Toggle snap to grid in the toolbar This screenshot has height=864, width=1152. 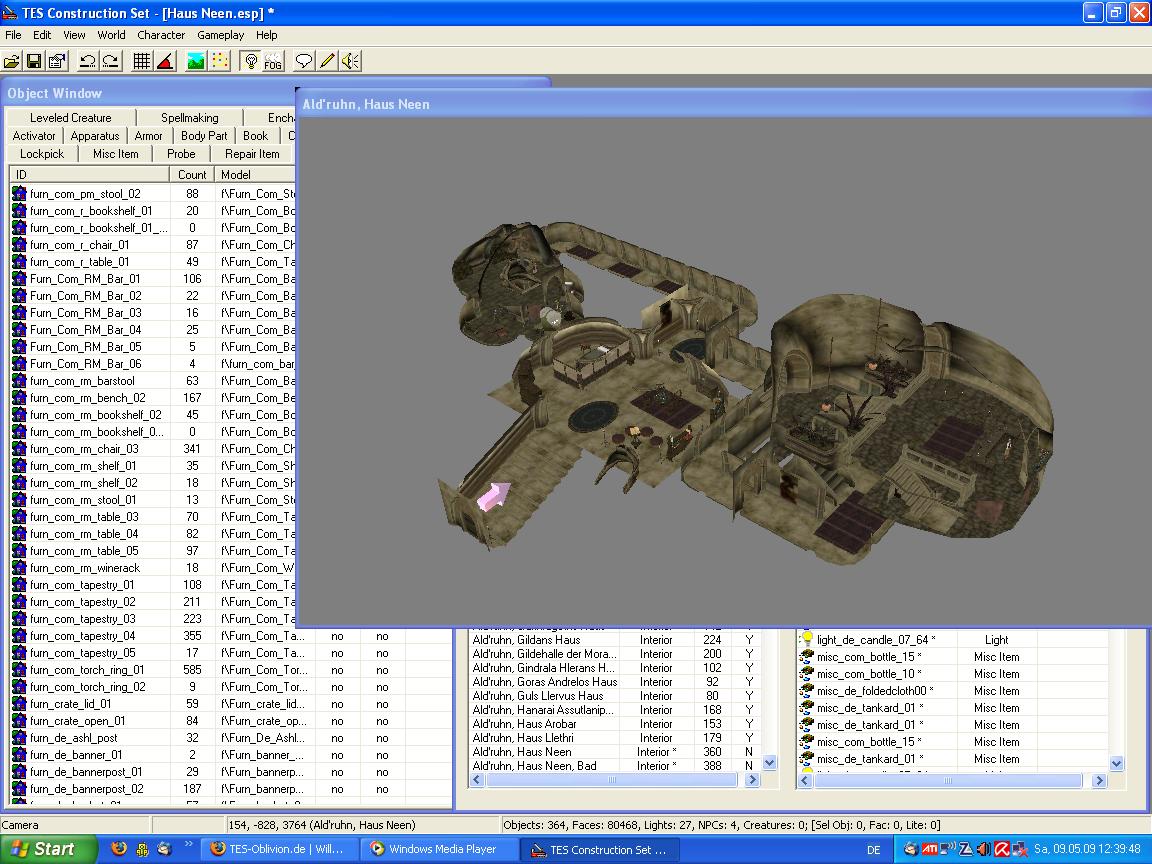[142, 61]
